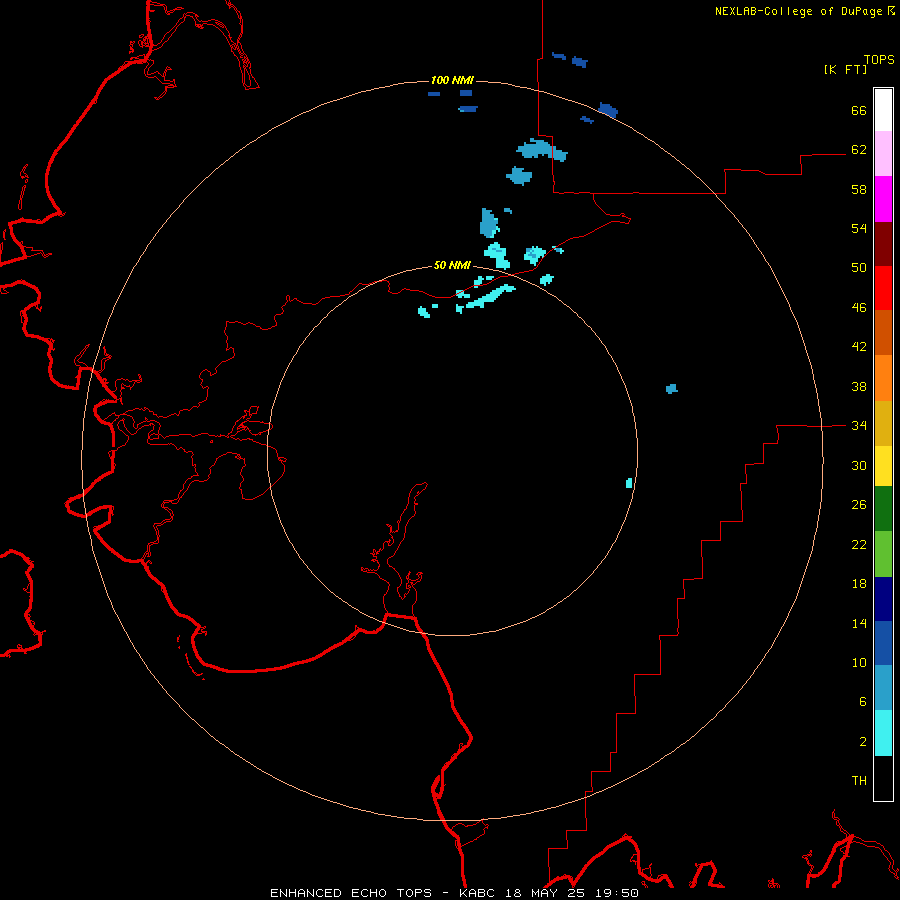Click the elongated cyan echo inside the 50 NMI ring

point(490,296)
